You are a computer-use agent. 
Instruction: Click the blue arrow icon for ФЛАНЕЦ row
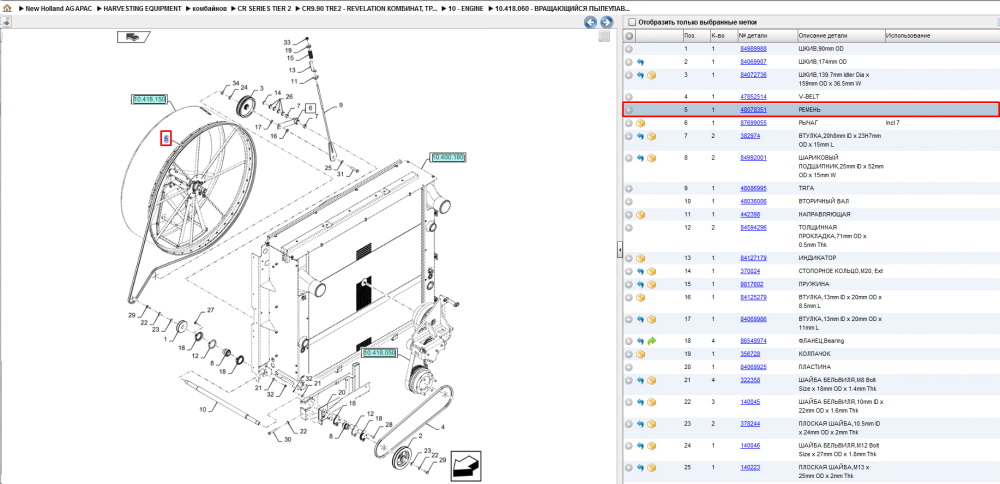[640, 341]
